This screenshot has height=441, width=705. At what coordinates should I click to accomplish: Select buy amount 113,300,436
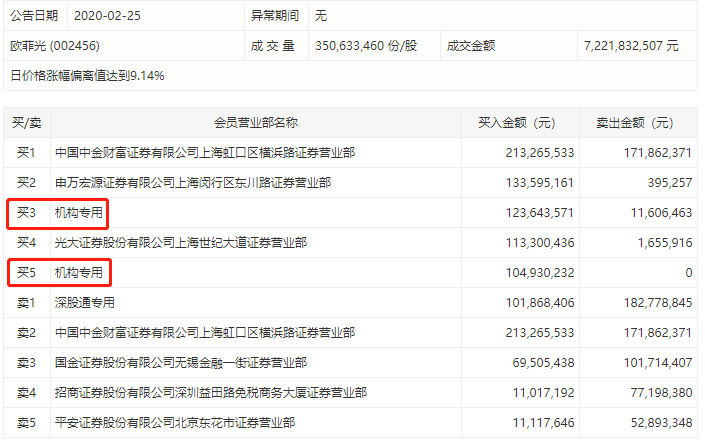(x=540, y=243)
